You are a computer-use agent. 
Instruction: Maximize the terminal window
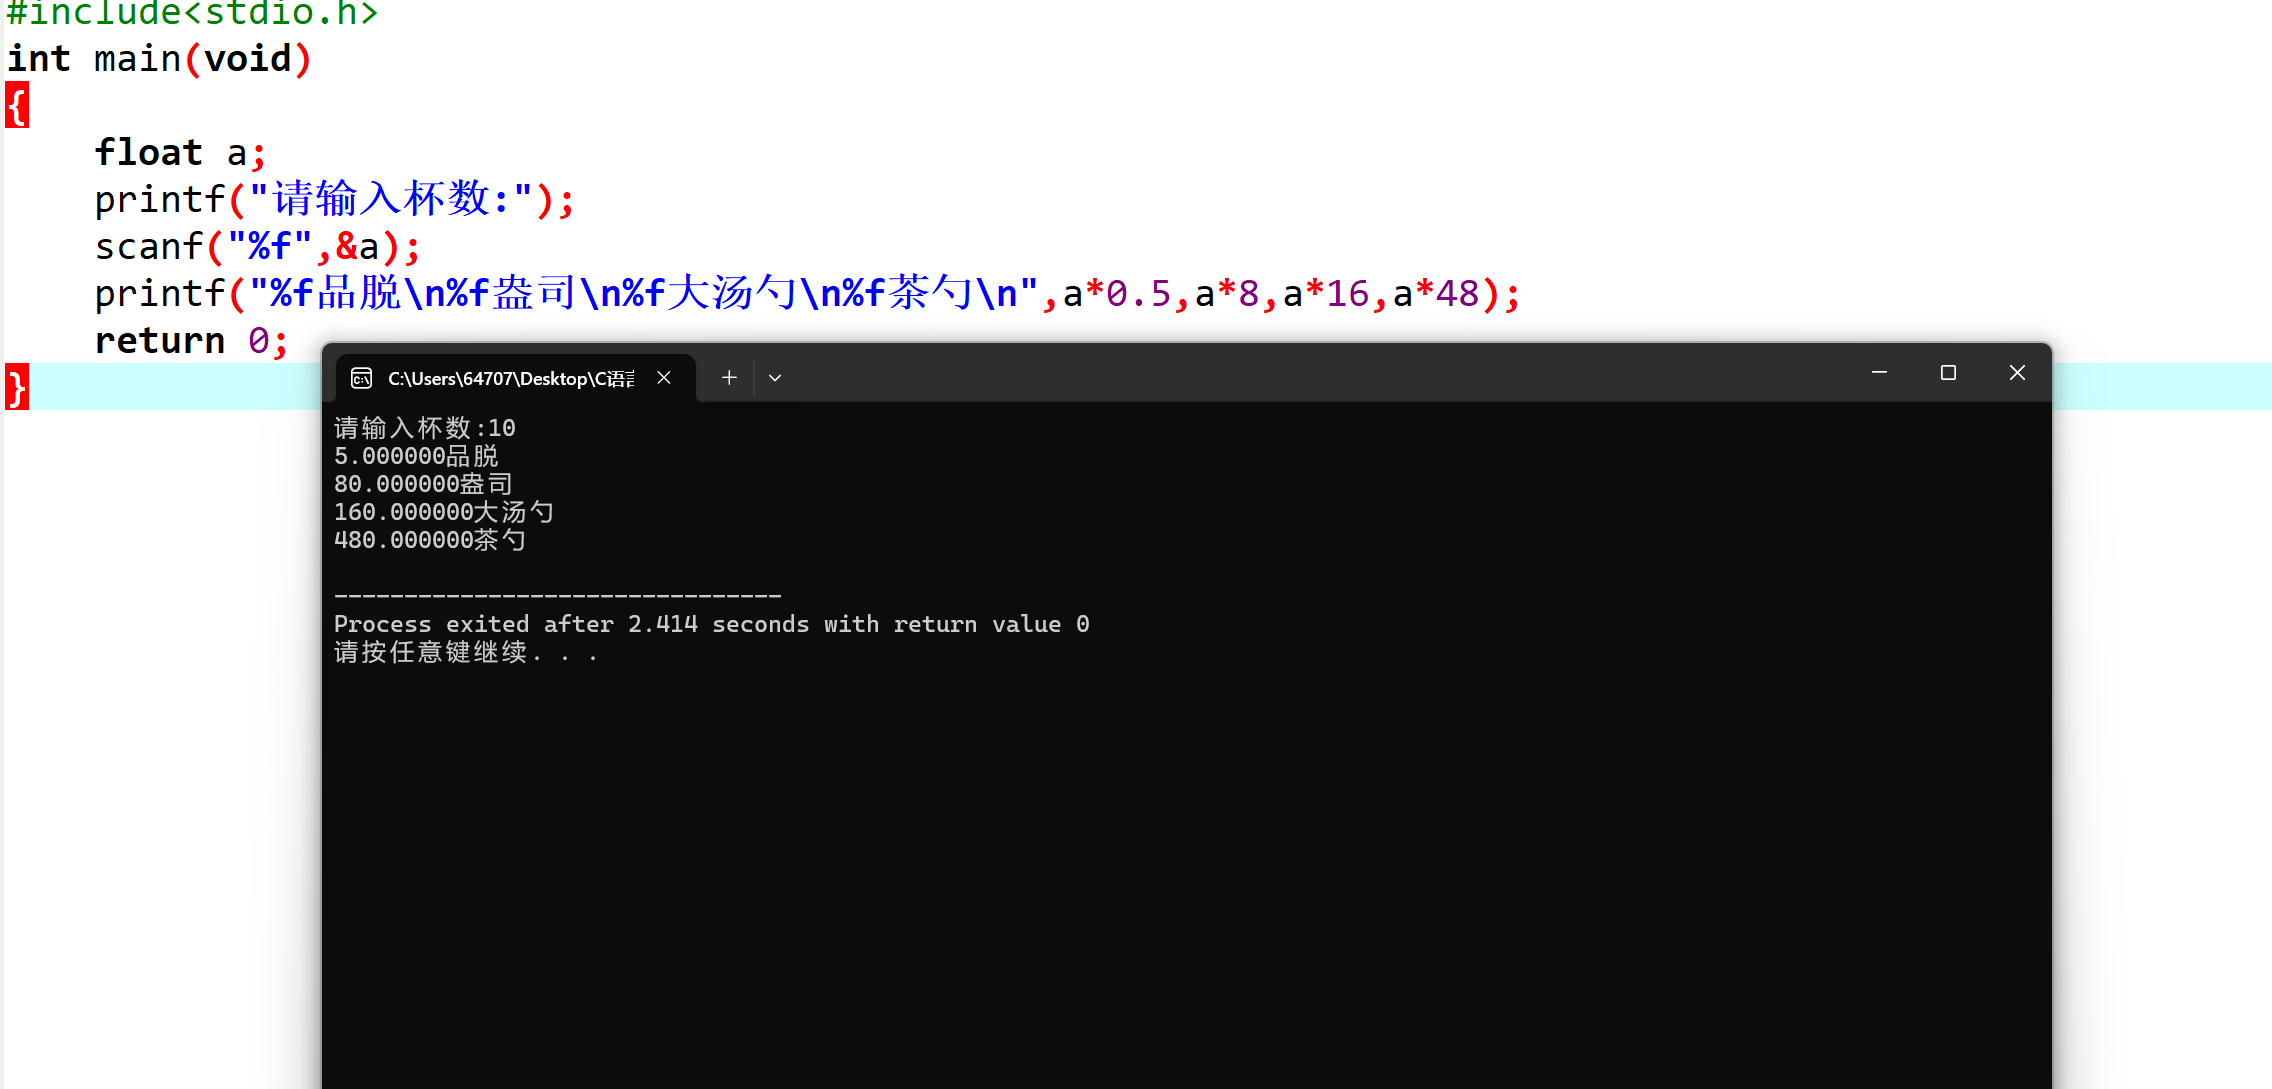point(1948,373)
